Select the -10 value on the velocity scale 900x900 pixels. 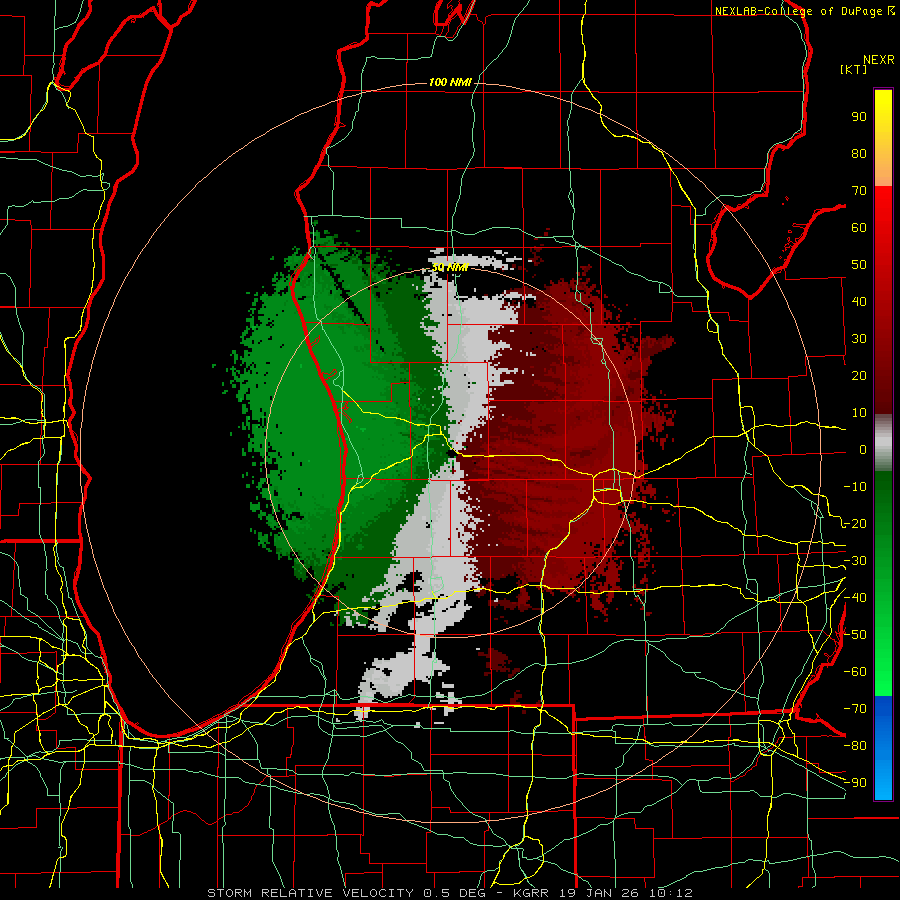point(855,487)
